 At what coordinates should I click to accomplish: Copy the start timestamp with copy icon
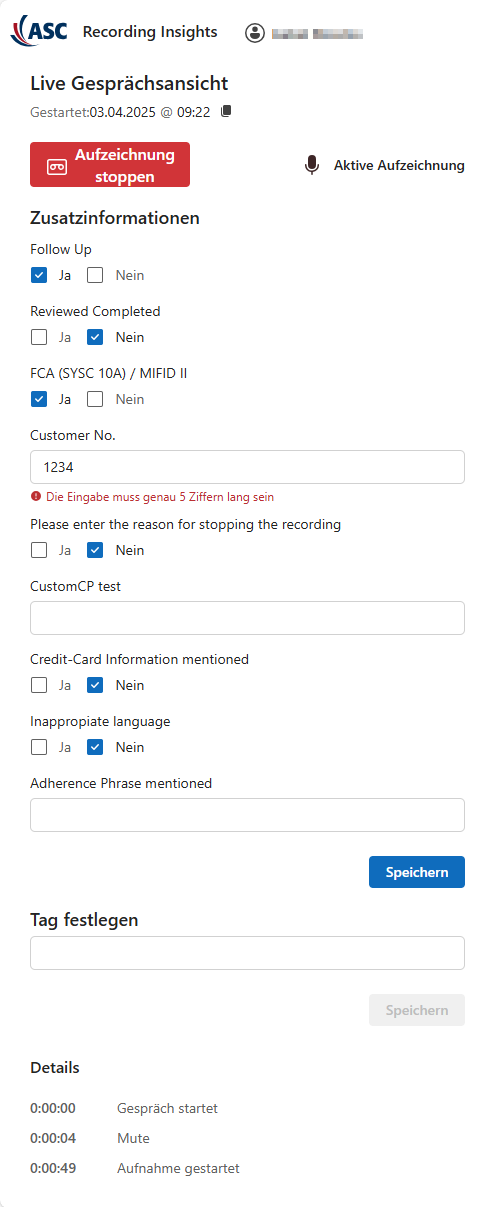coord(226,111)
